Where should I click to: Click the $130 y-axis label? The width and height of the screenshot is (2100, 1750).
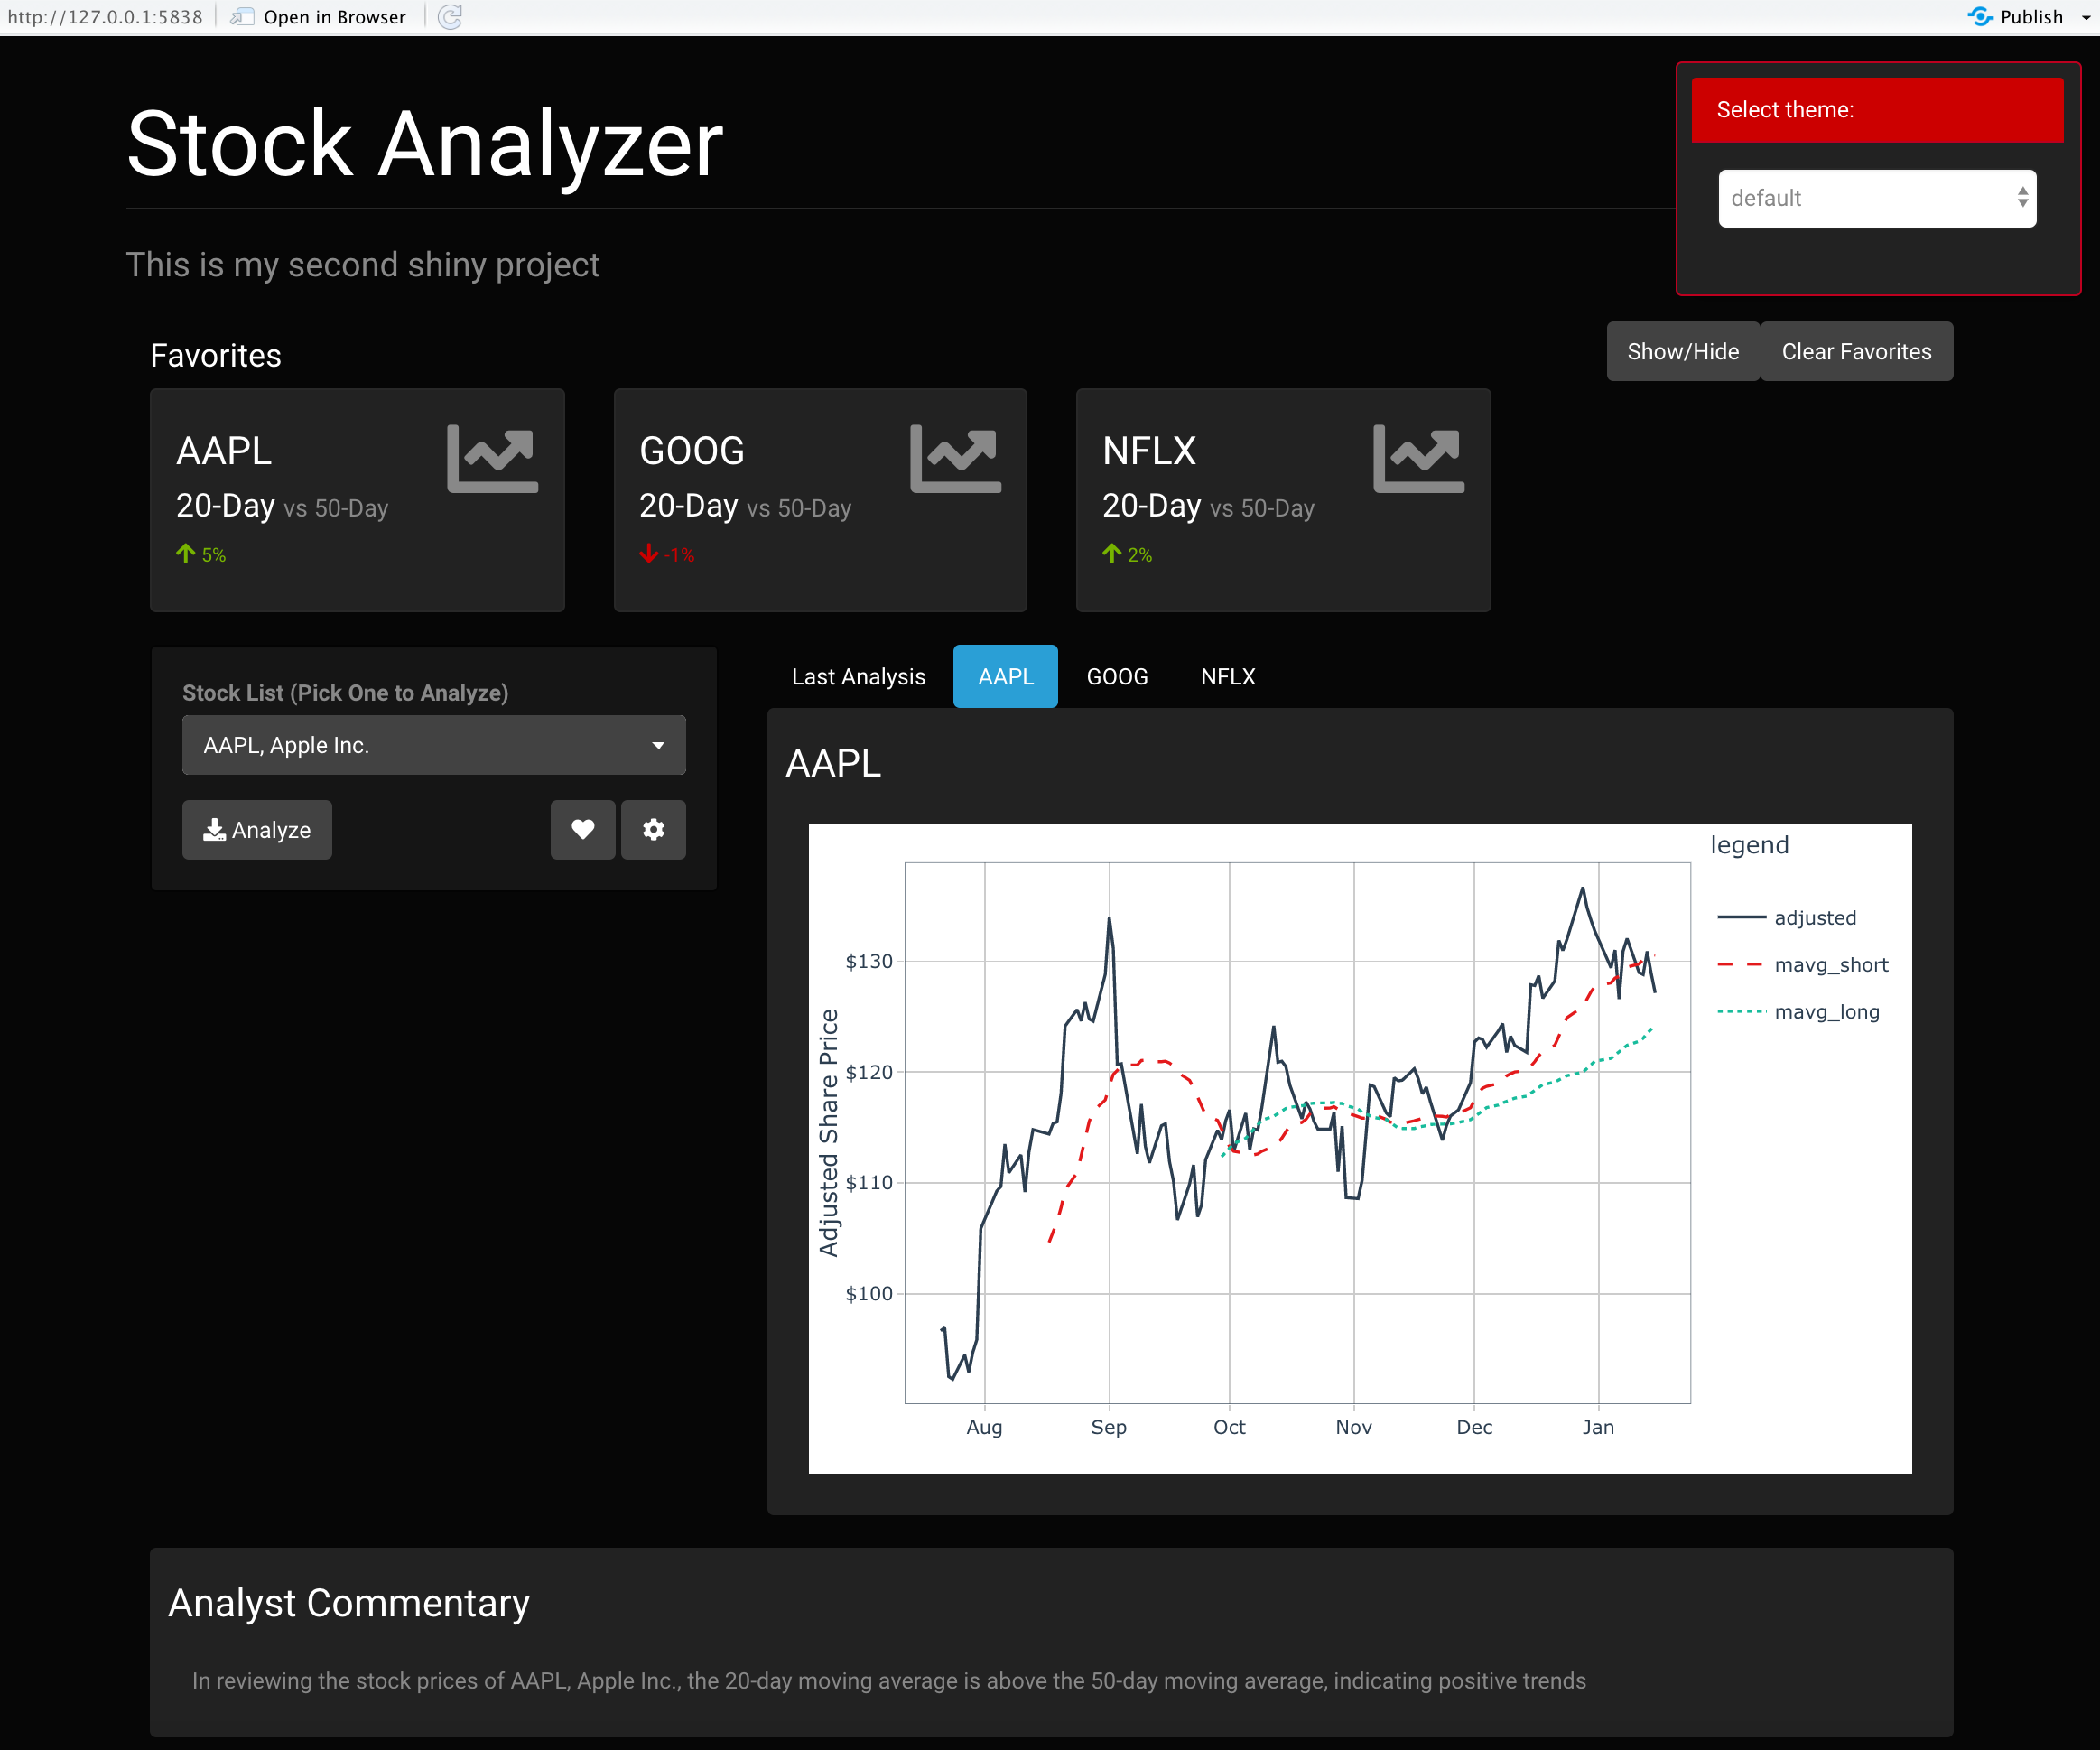pos(869,961)
